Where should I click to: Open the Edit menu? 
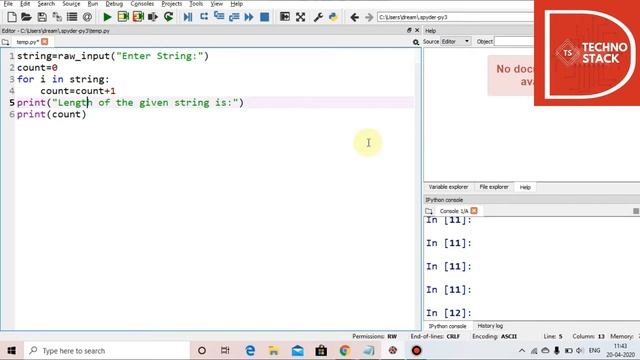25,4
